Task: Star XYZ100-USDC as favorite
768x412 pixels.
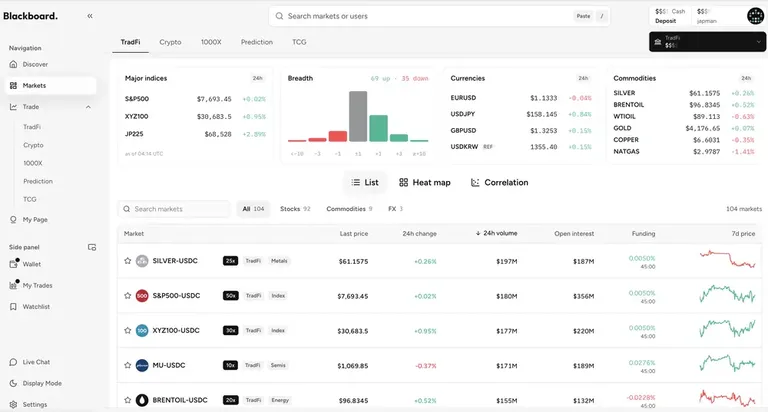Action: 128,331
